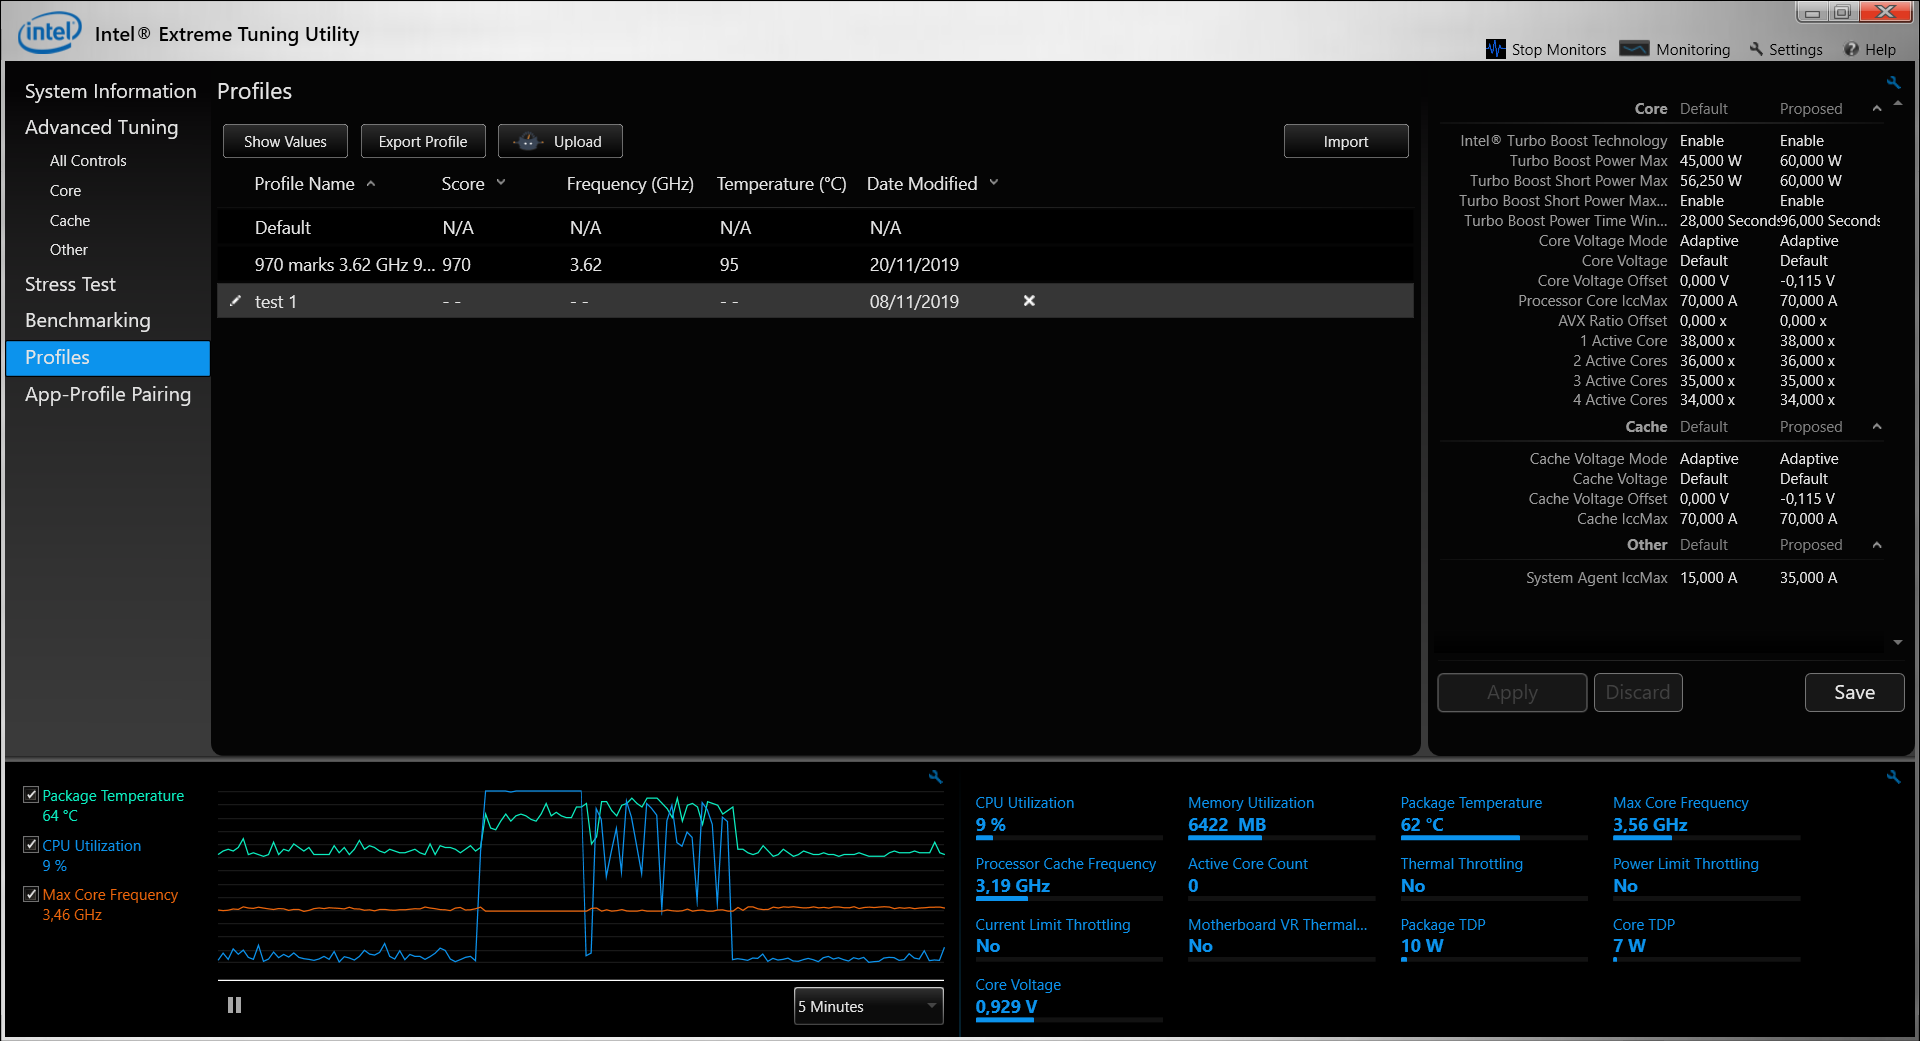
Task: Click the Show Values button
Action: (x=285, y=141)
